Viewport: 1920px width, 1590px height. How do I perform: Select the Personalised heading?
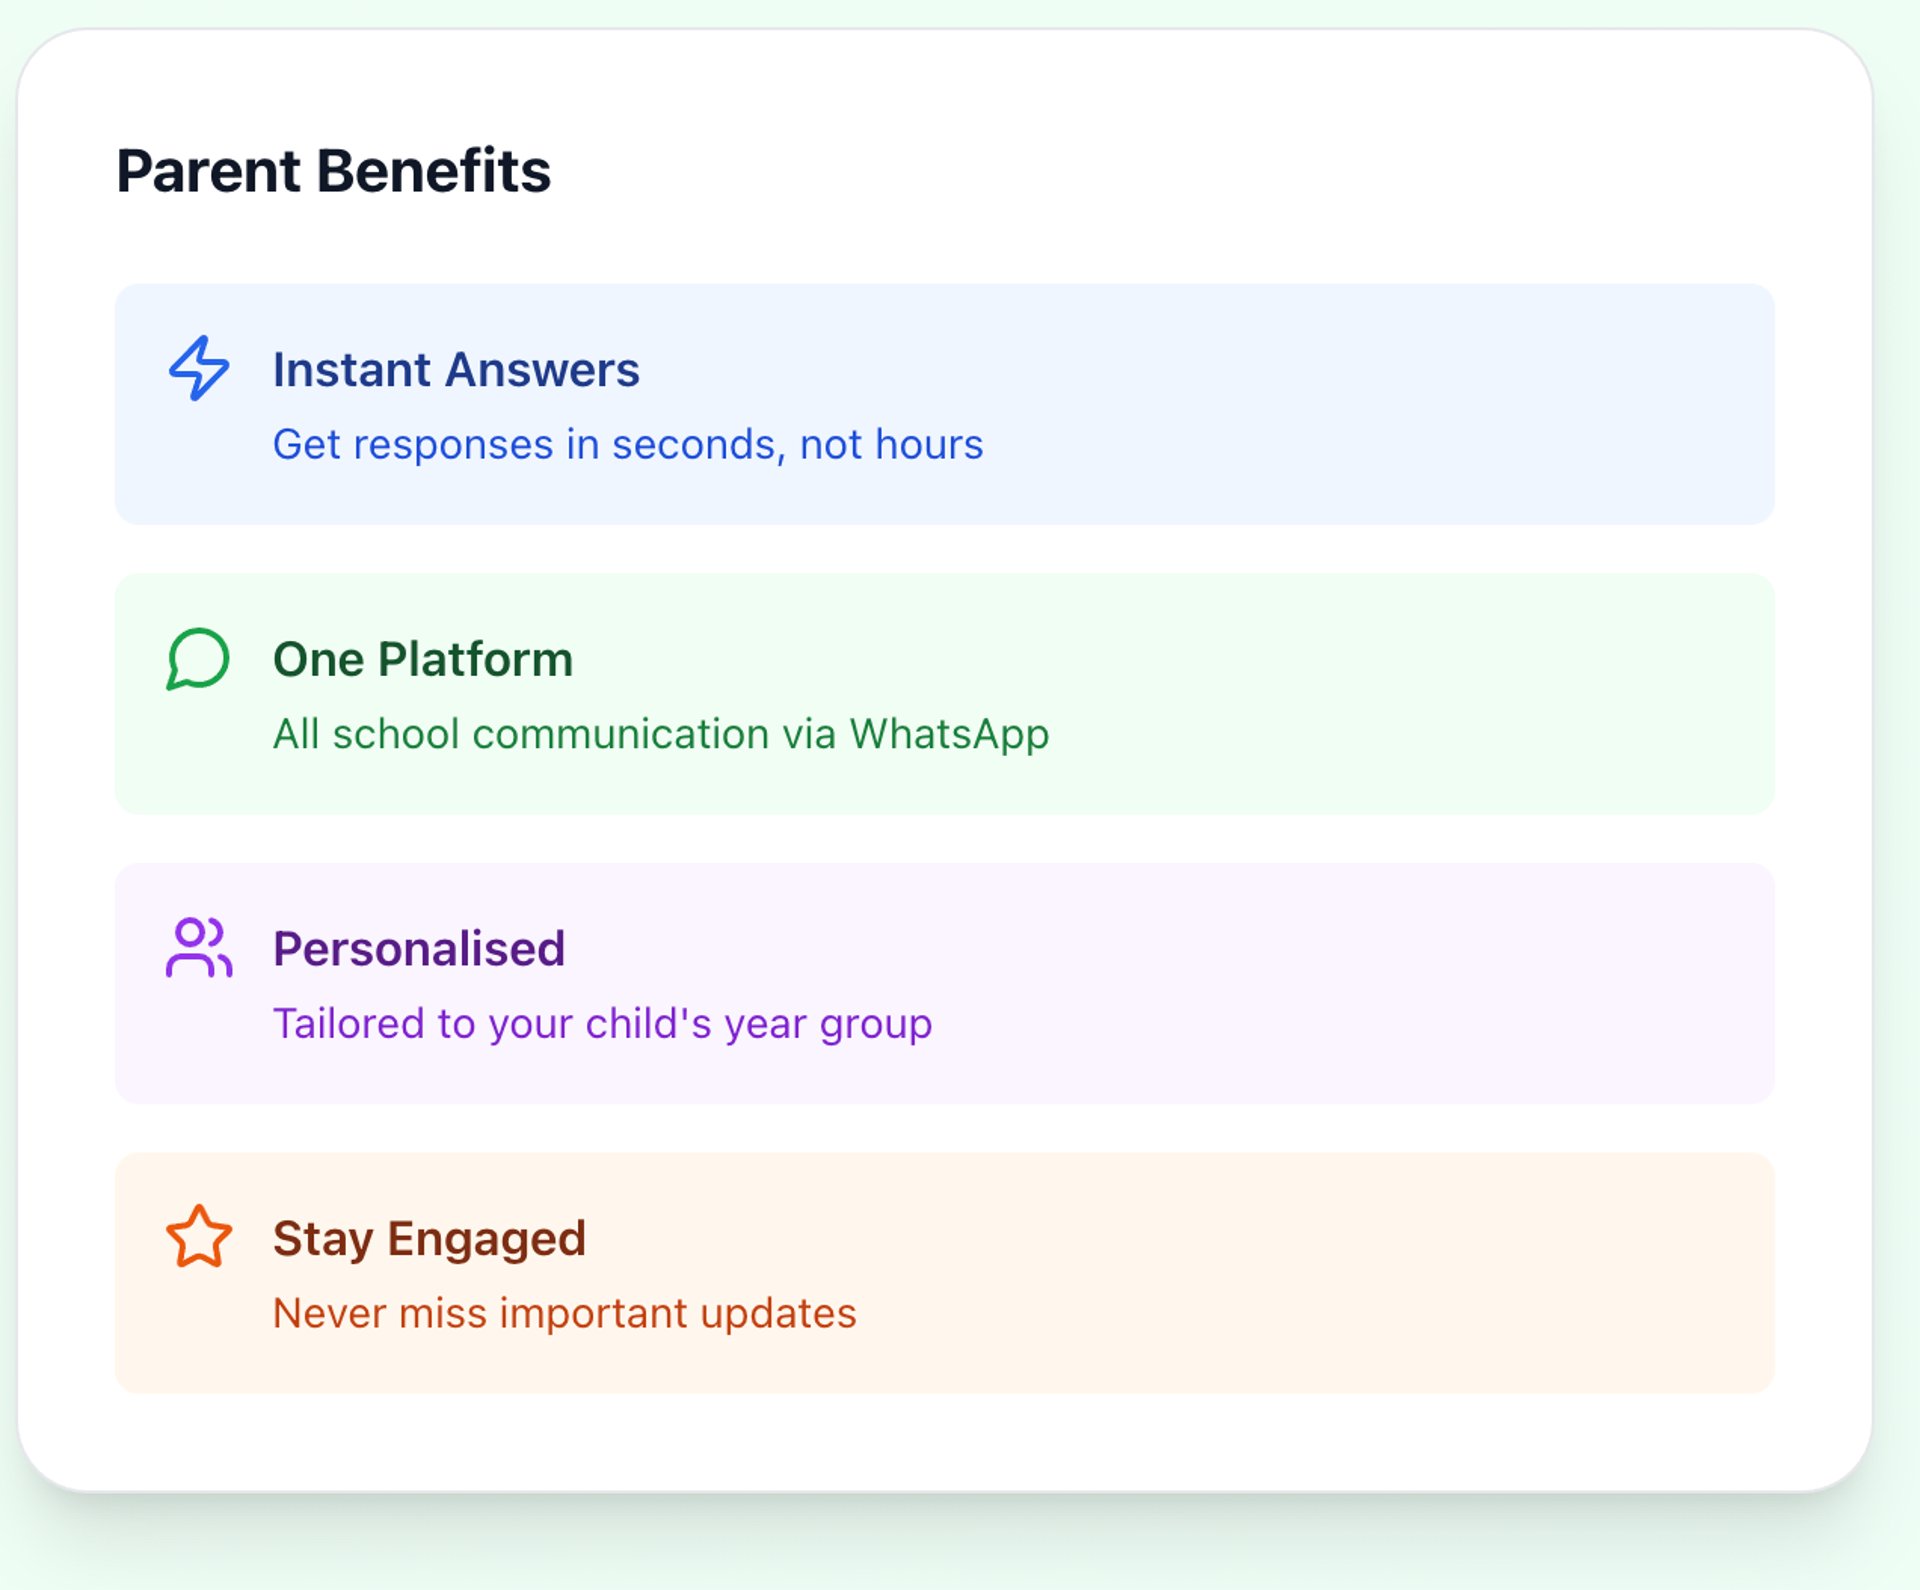point(419,948)
